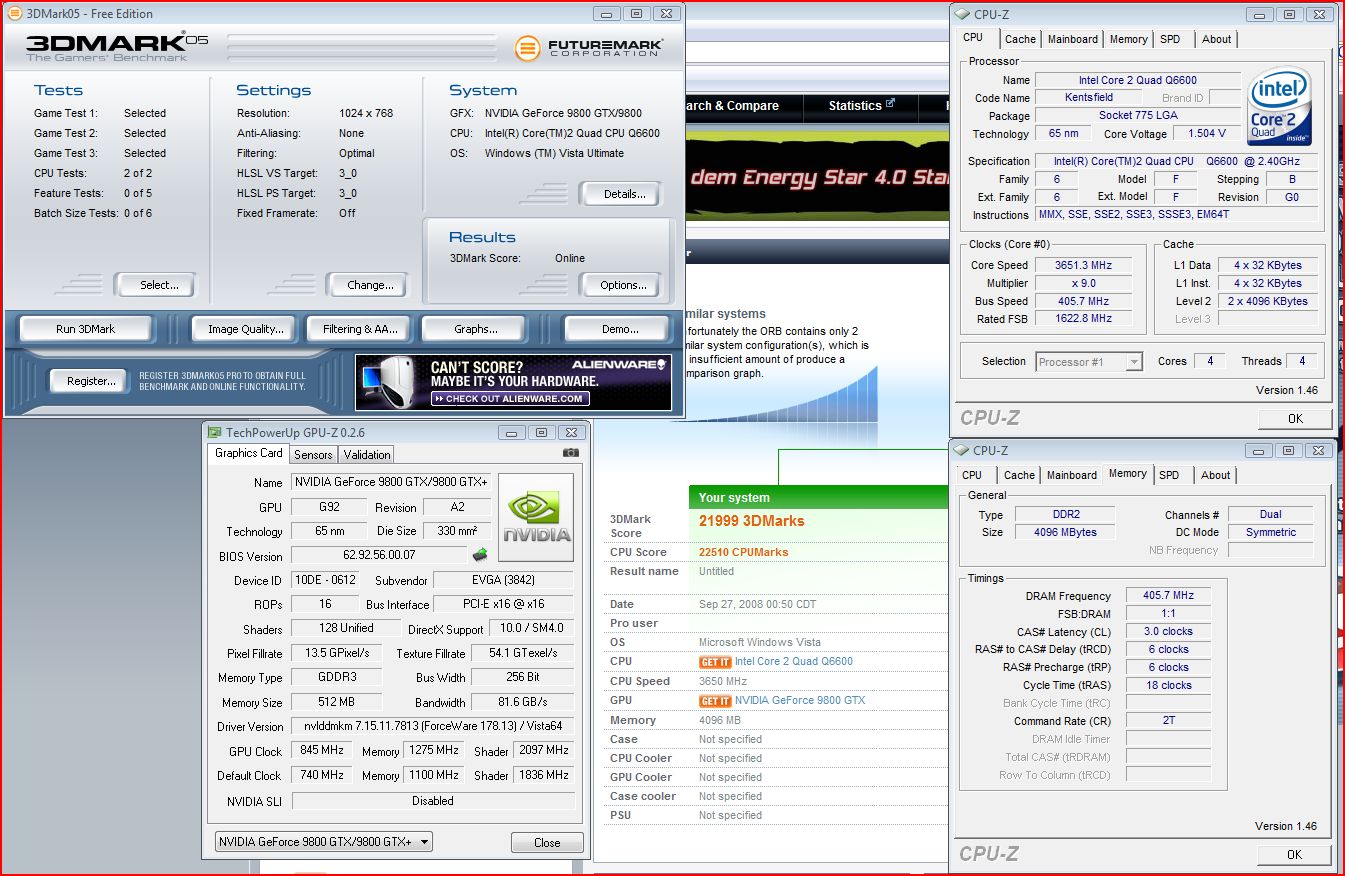Click the Subvendor EVGA (3842) field
1345x876 pixels.
click(x=504, y=580)
